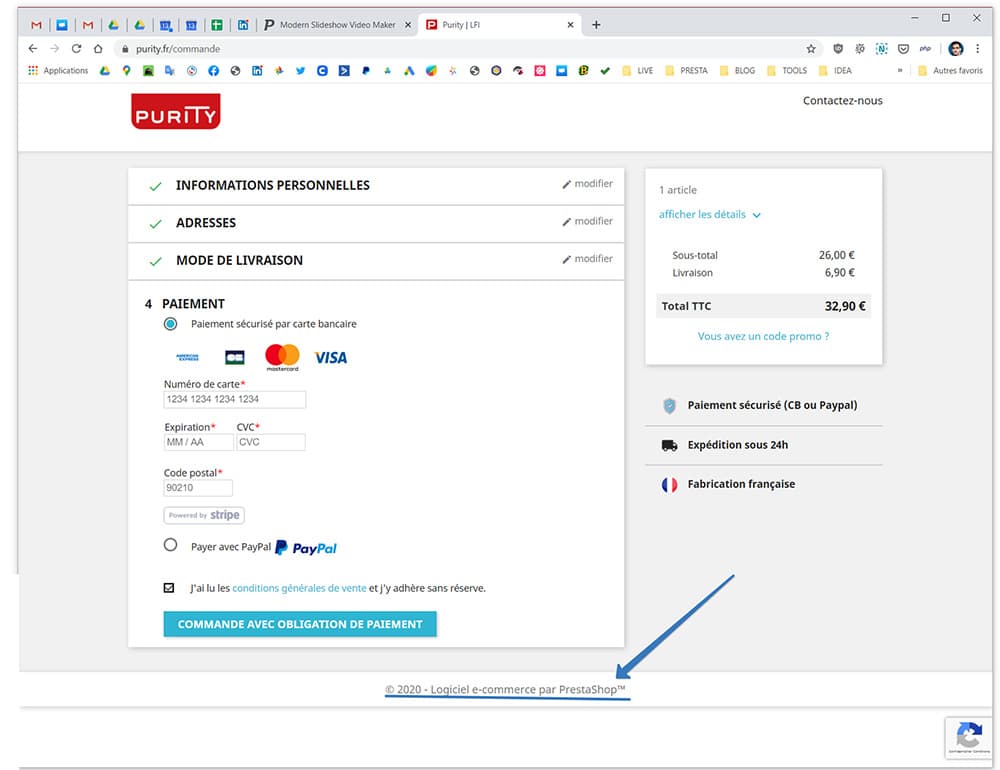Viewport: 1000px width, 770px height.
Task: Switch to the Modern Slideshow Video Maker tab
Action: point(336,25)
